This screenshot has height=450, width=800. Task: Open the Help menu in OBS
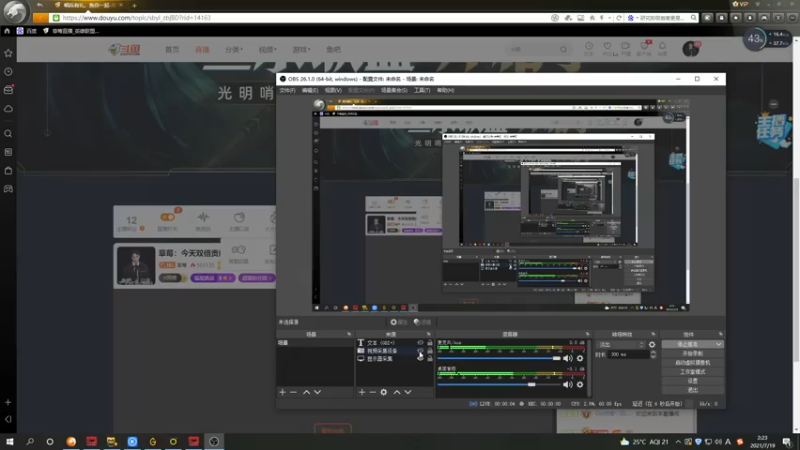[445, 90]
